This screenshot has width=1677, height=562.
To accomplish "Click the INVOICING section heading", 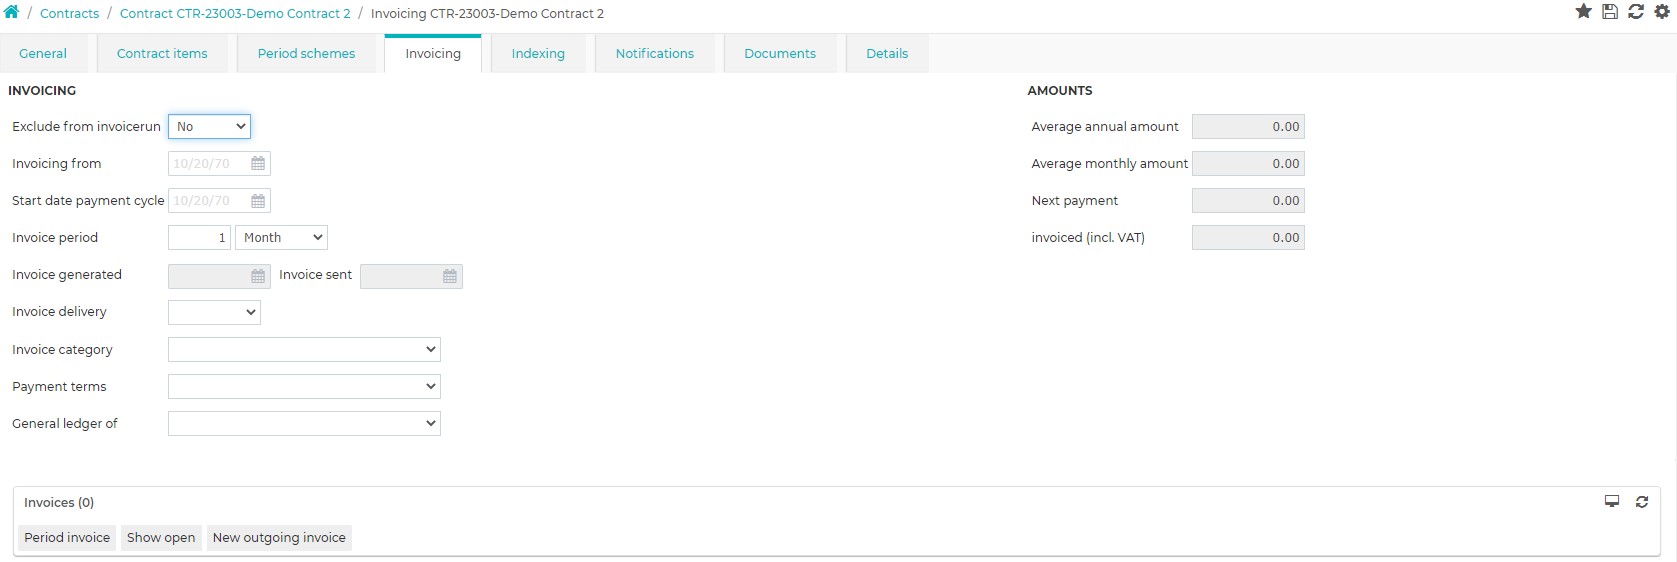I will coord(42,90).
